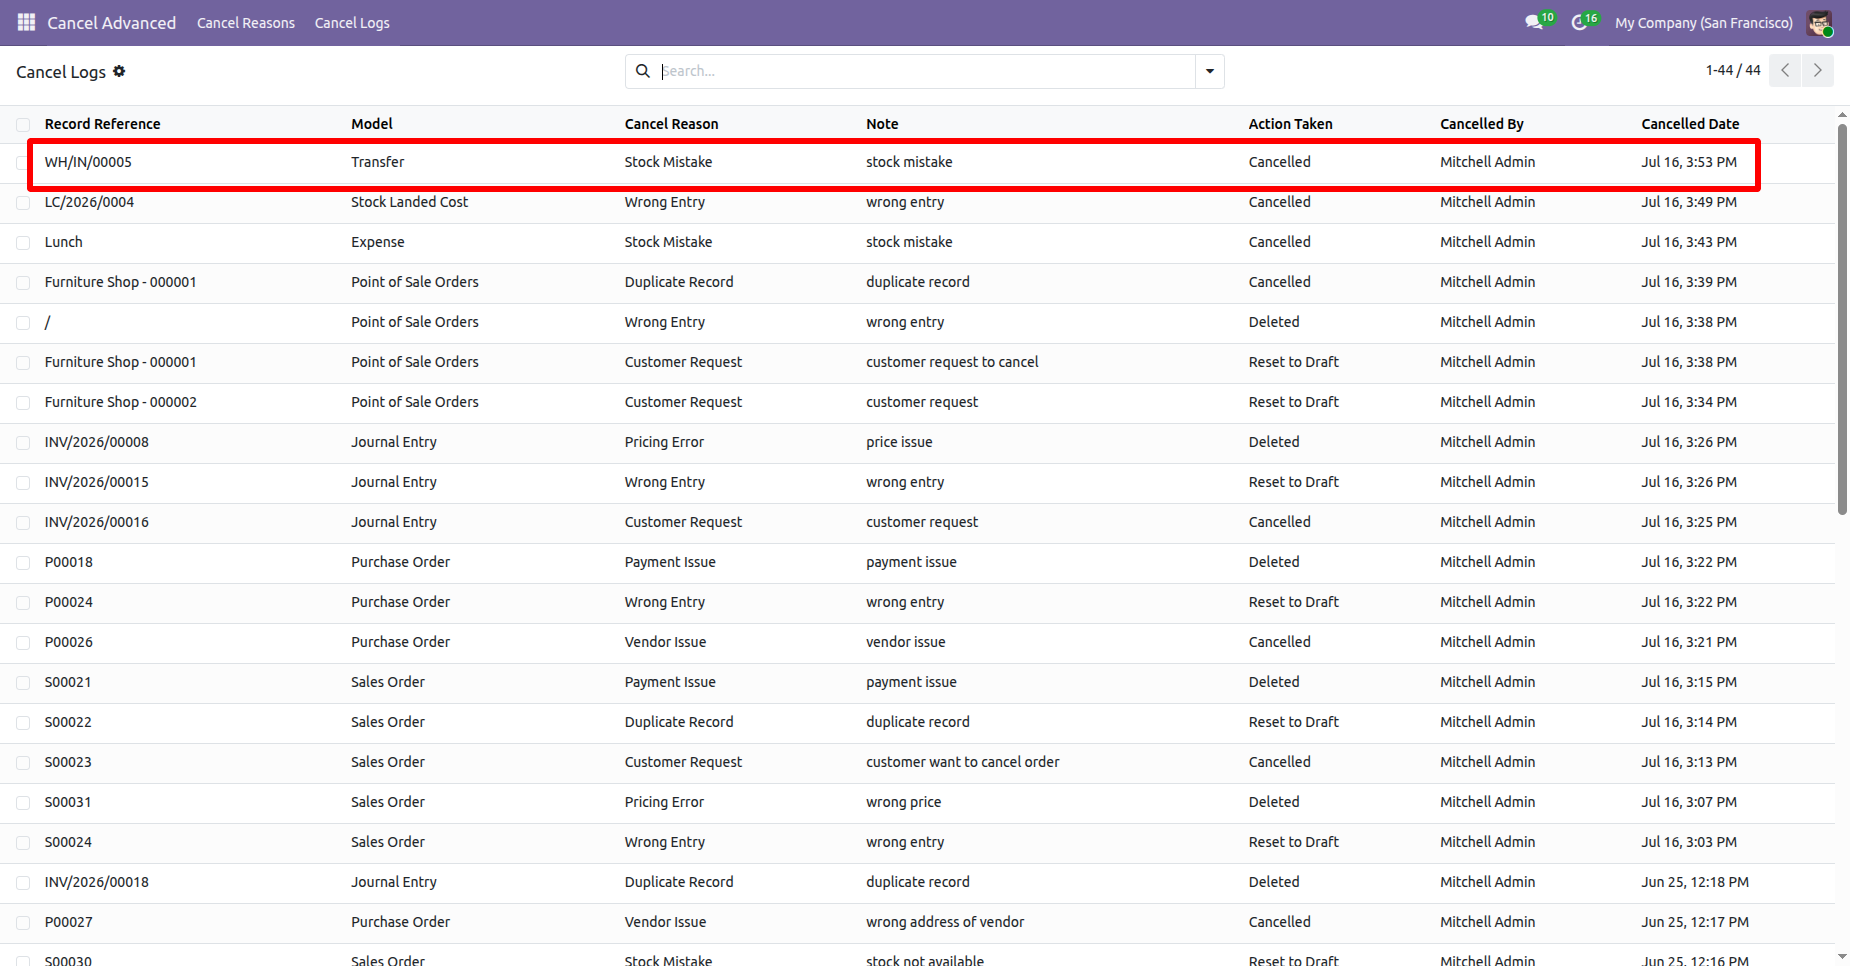Toggle the select-all checkbox in table header
Image resolution: width=1850 pixels, height=966 pixels.
click(x=23, y=124)
